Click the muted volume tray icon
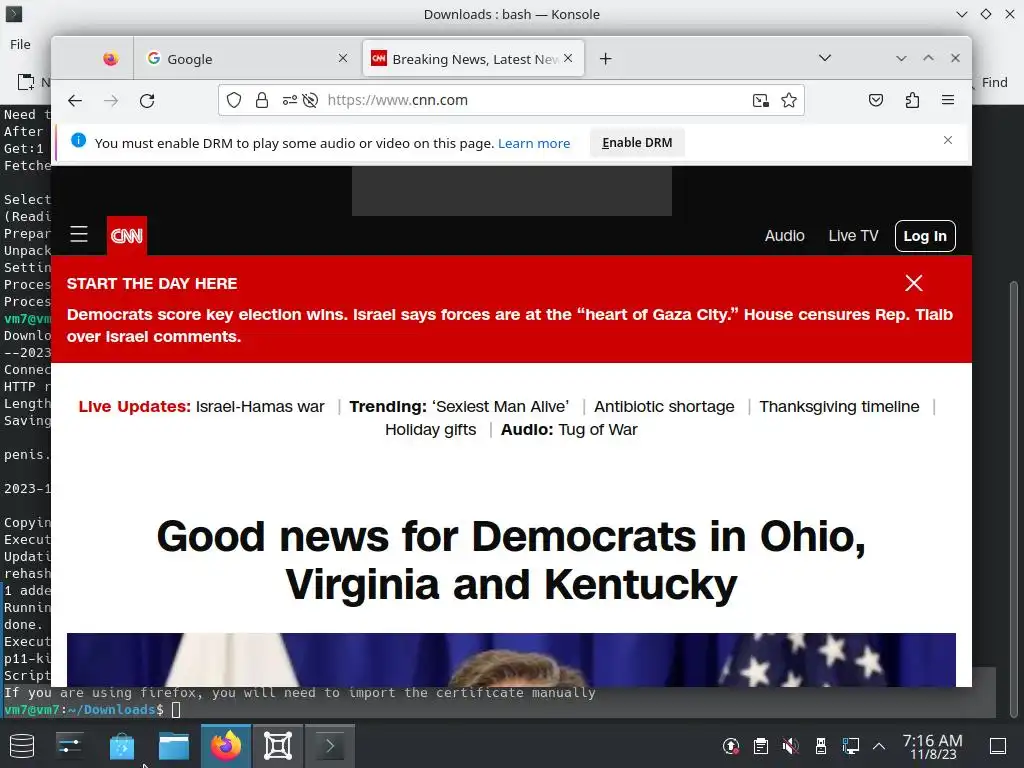The image size is (1024, 768). coord(790,746)
